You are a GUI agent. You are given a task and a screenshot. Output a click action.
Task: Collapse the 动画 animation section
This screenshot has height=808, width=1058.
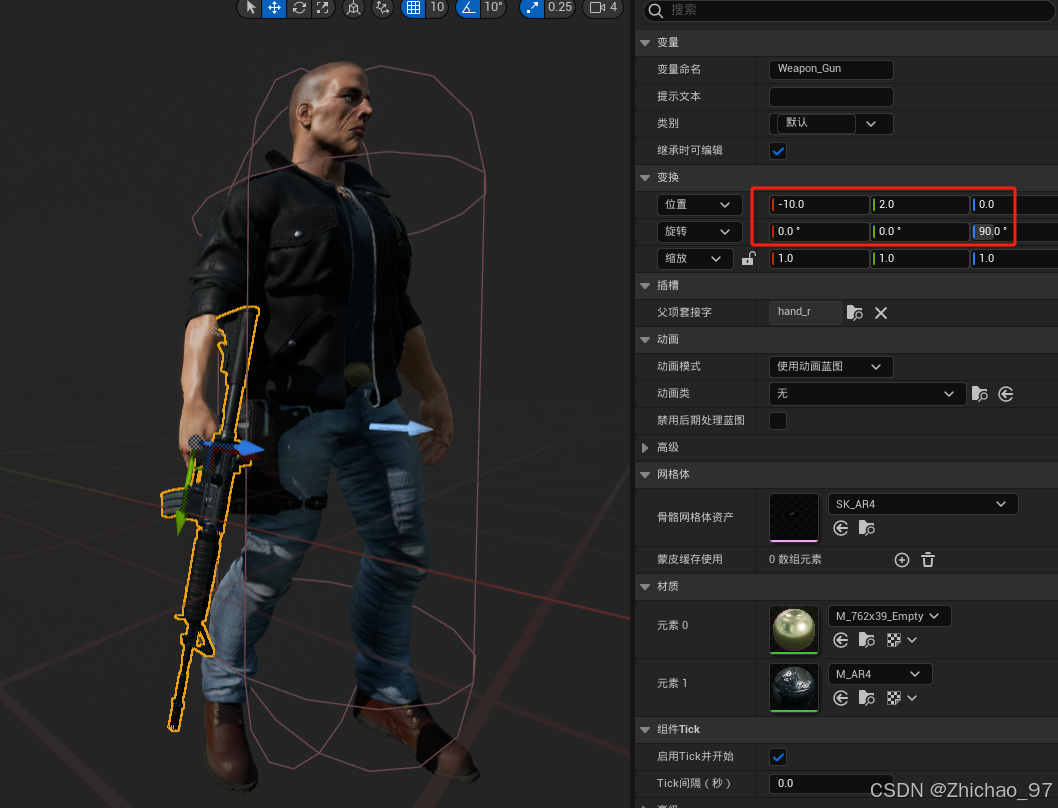pos(645,340)
